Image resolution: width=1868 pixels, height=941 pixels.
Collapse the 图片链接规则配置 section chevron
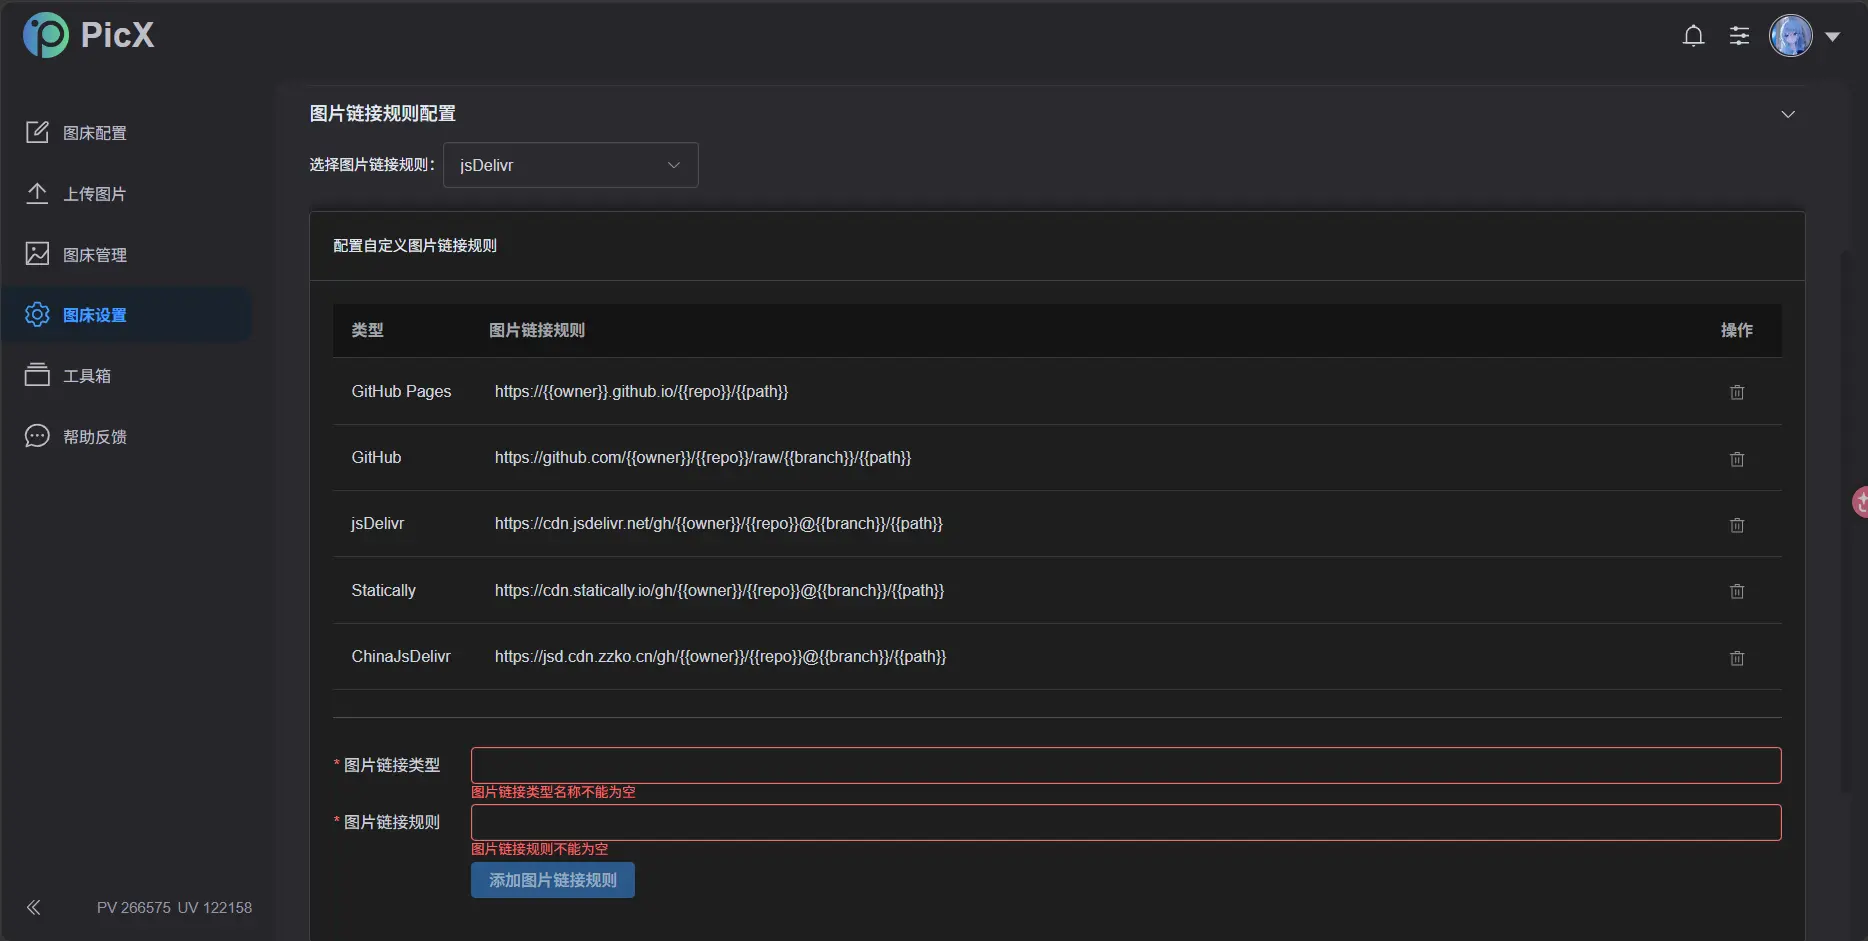tap(1788, 114)
